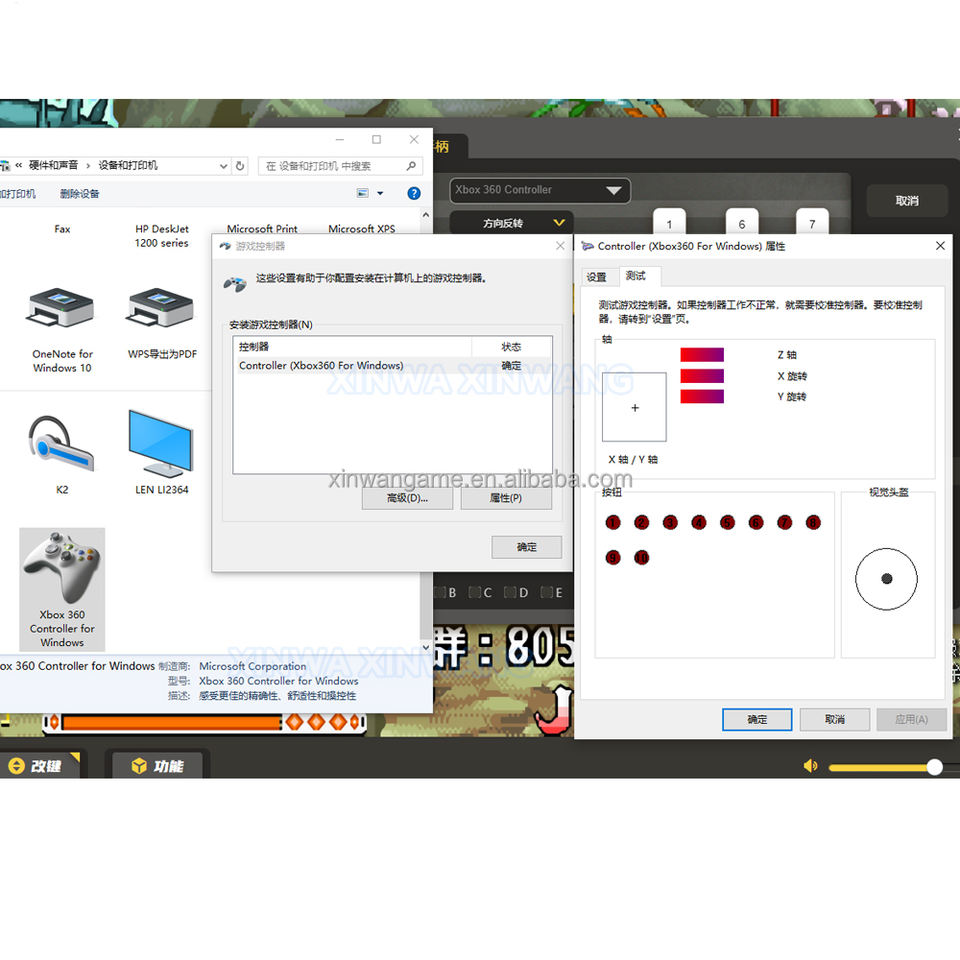
Task: Toggle the B checkbox in emulator panel
Action: coord(439,592)
